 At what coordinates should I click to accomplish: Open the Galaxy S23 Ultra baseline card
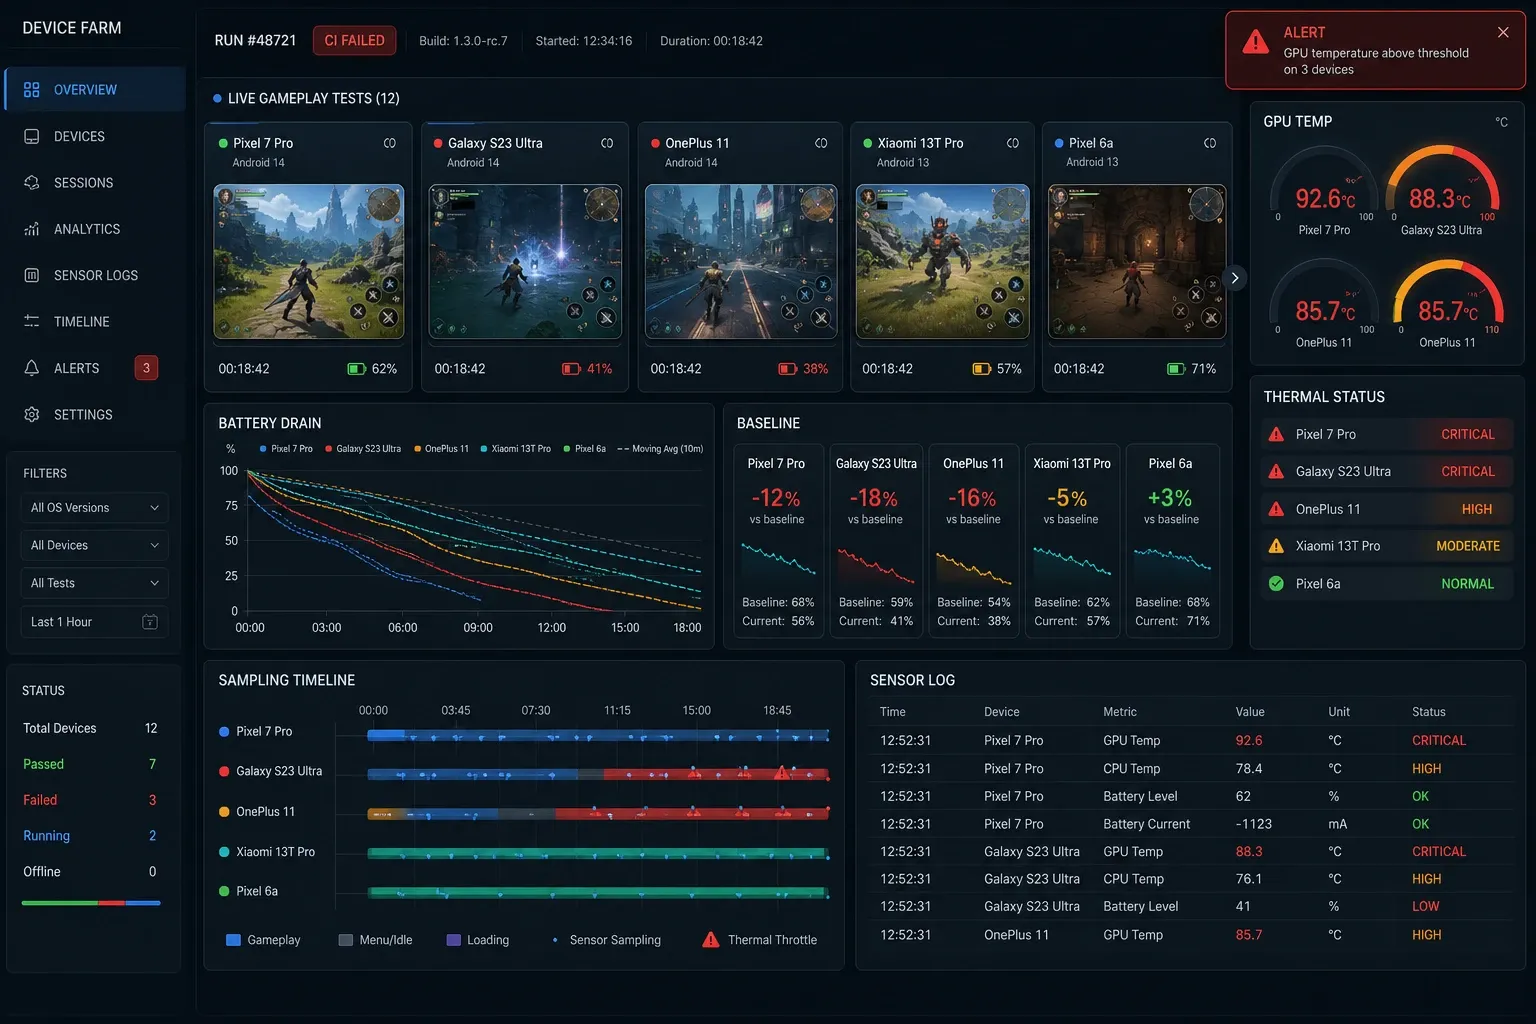point(875,540)
